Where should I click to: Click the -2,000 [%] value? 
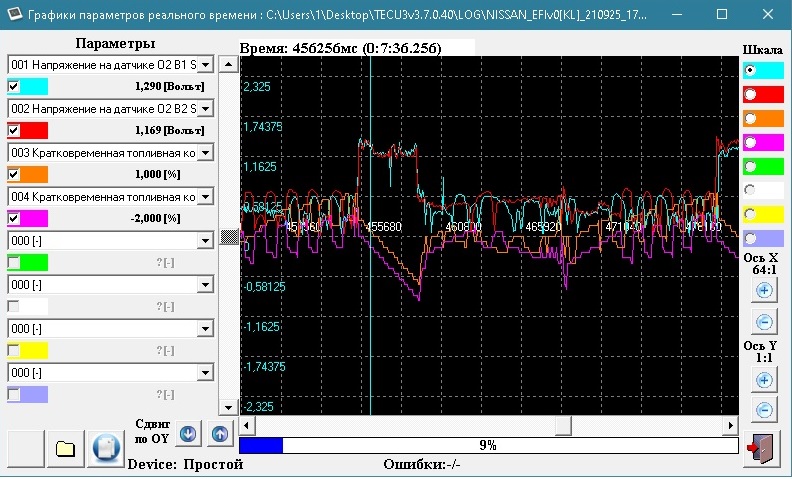[156, 218]
